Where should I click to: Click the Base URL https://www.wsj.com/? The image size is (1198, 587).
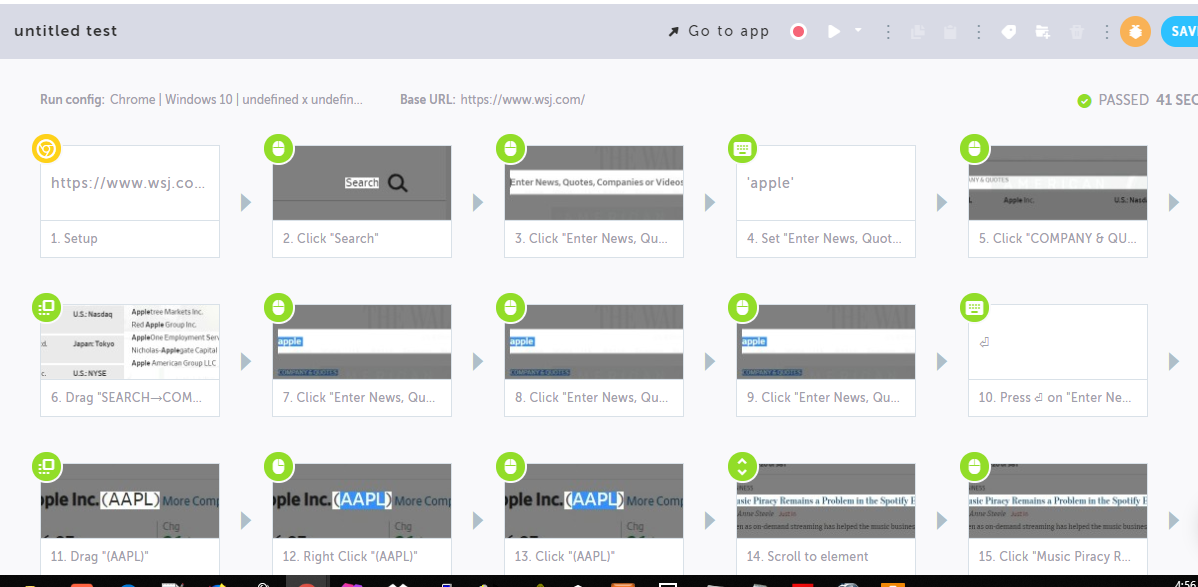[523, 99]
